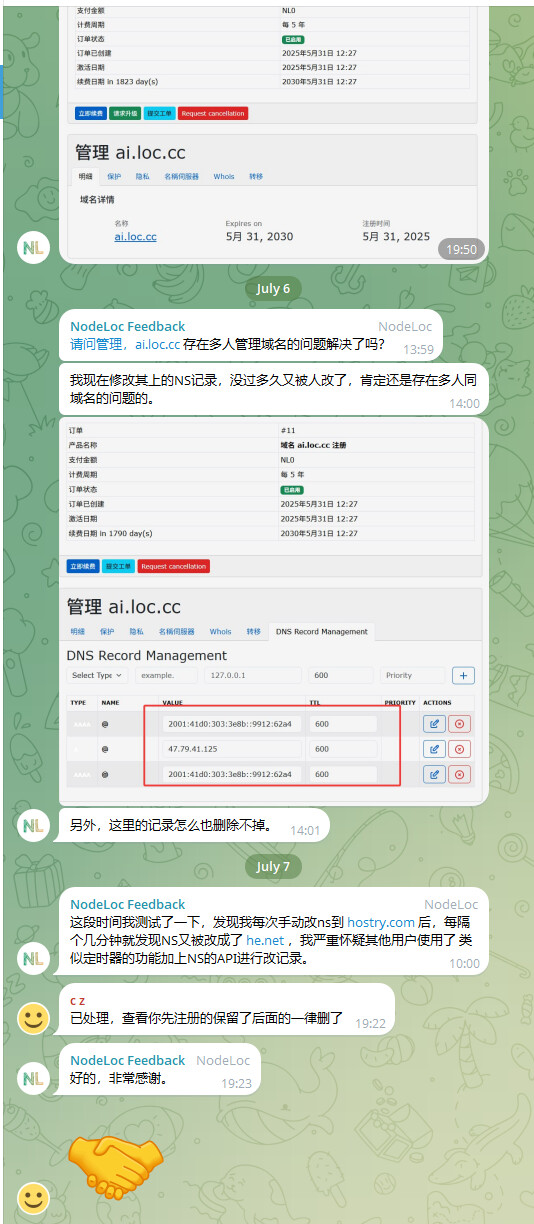Click delete icon for 47.79.41.125 record
Screen dimensions: 534x1224
tap(459, 748)
